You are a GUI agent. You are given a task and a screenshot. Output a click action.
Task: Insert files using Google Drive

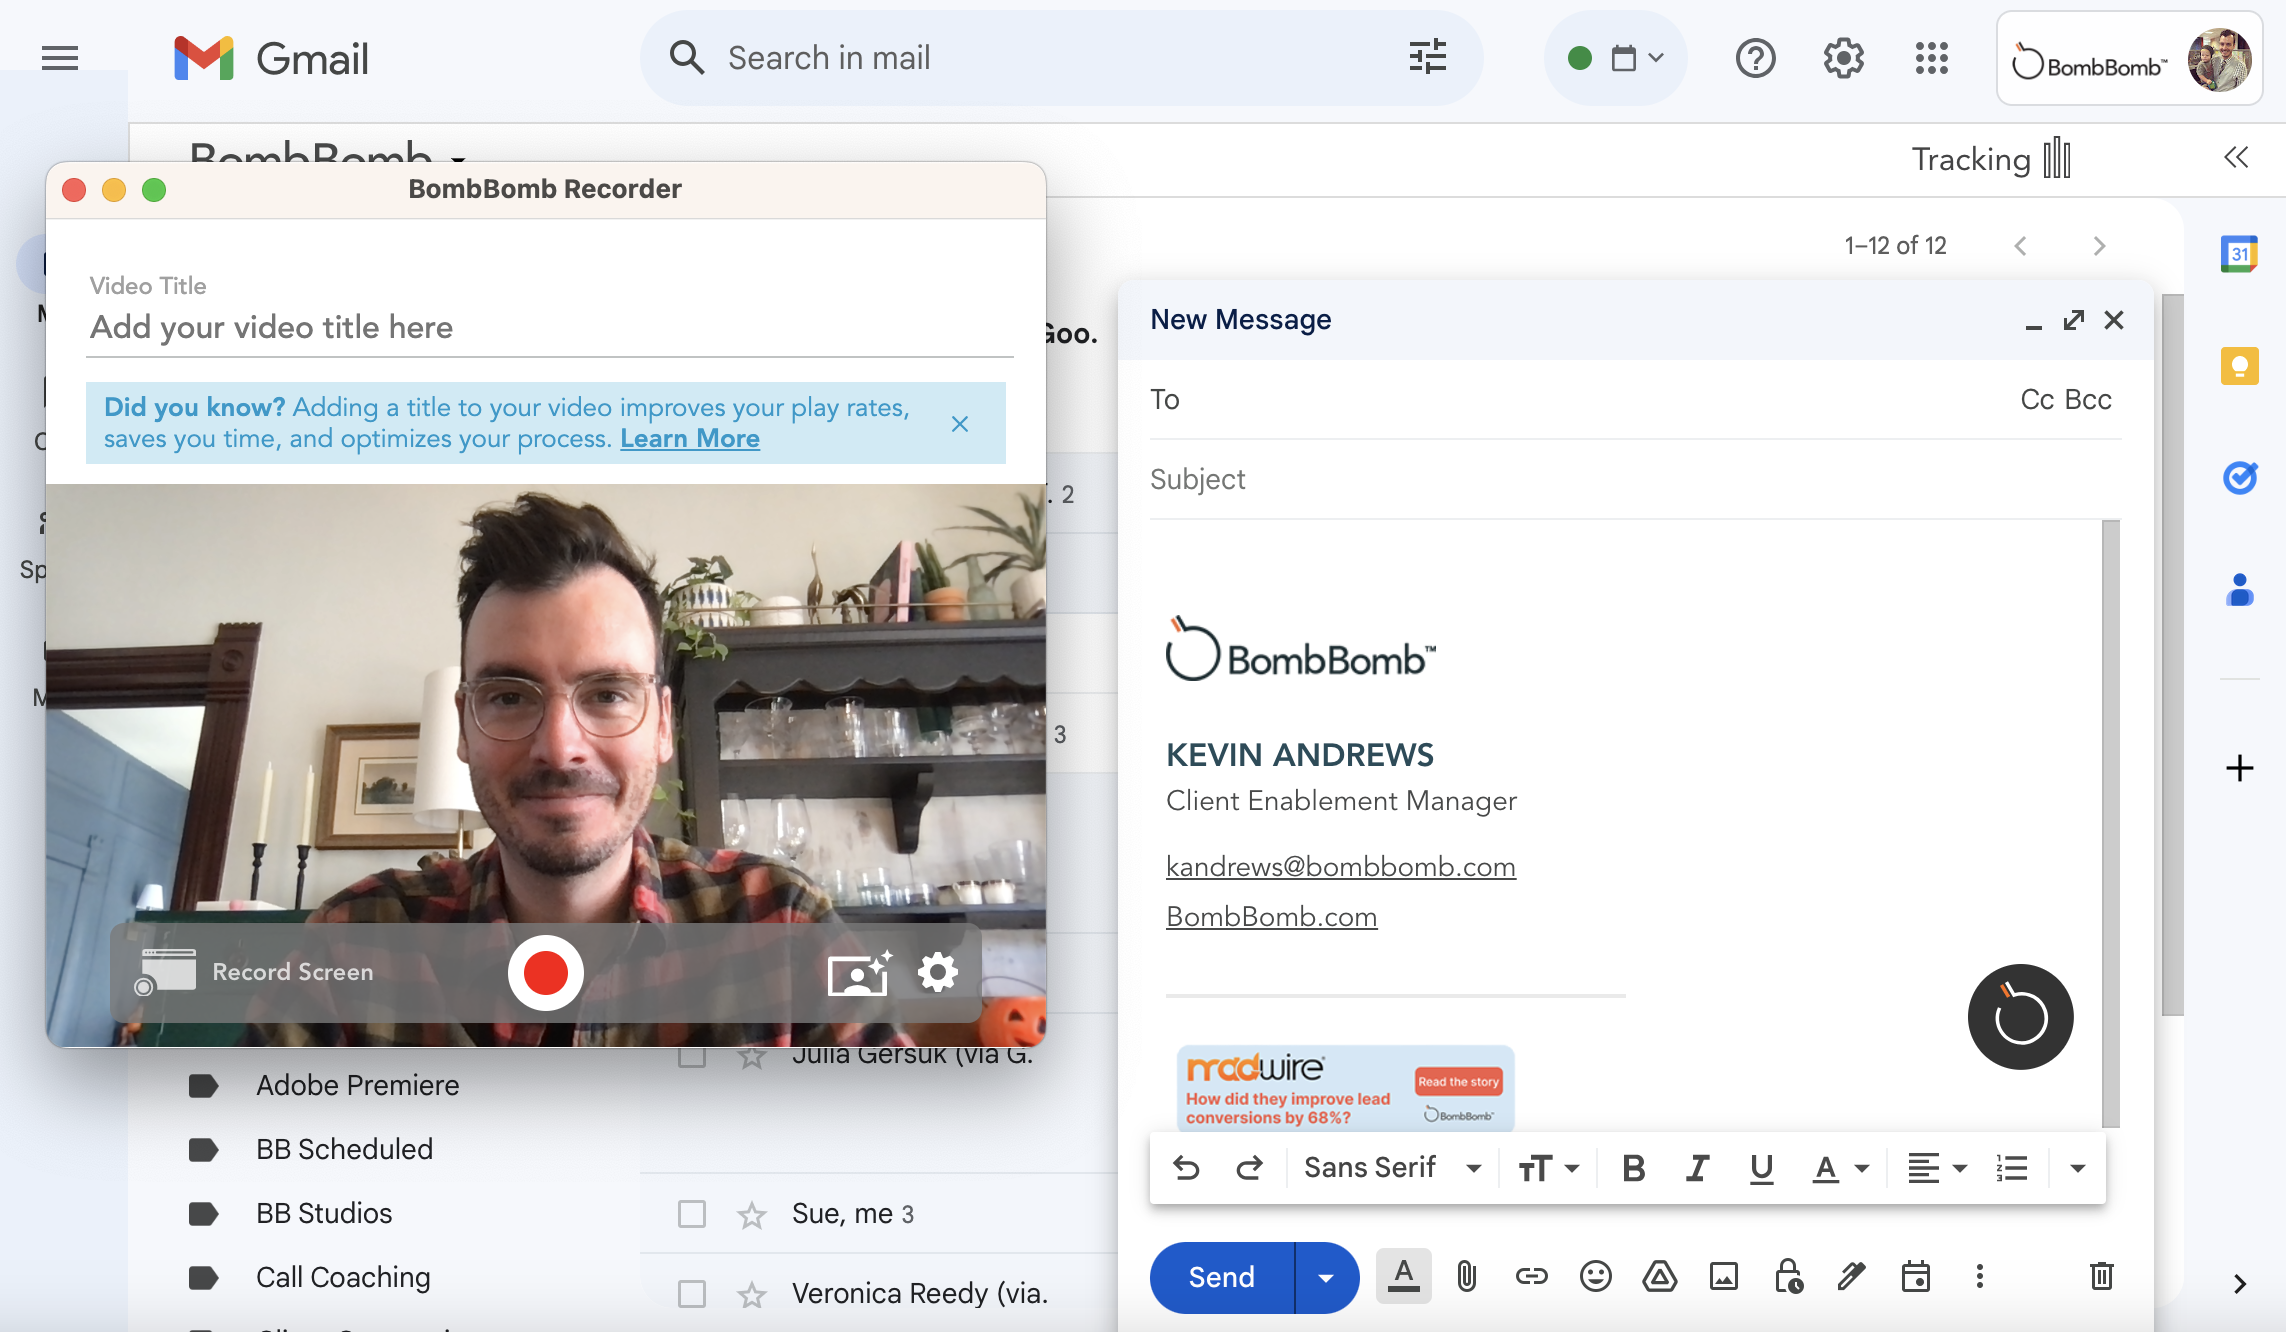(x=1659, y=1277)
